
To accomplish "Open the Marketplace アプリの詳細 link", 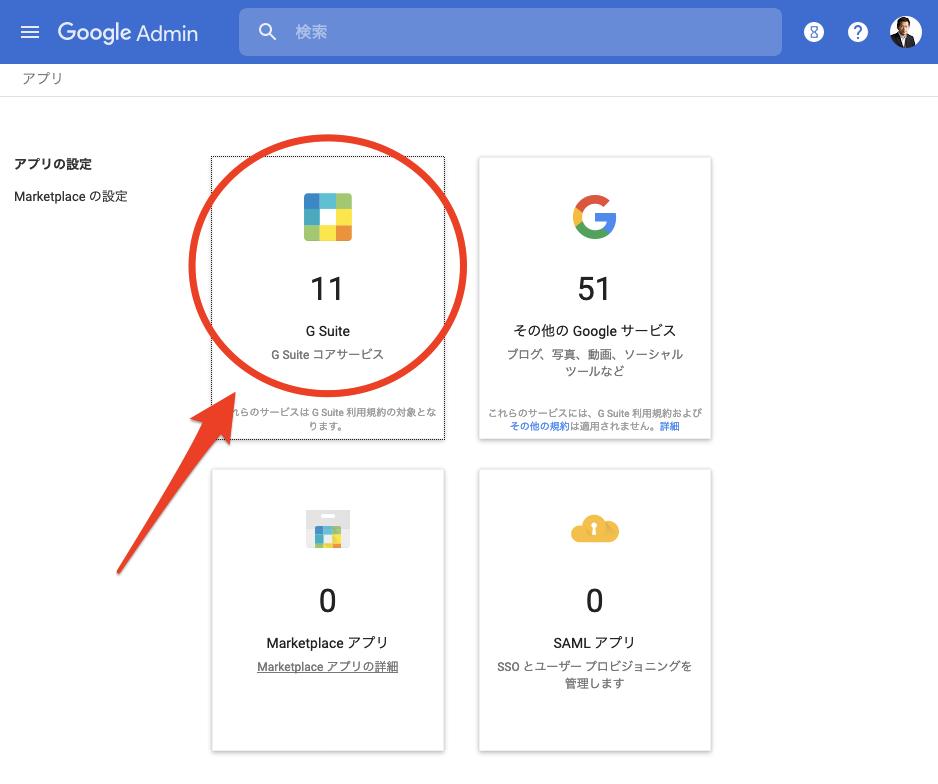I will (x=327, y=667).
